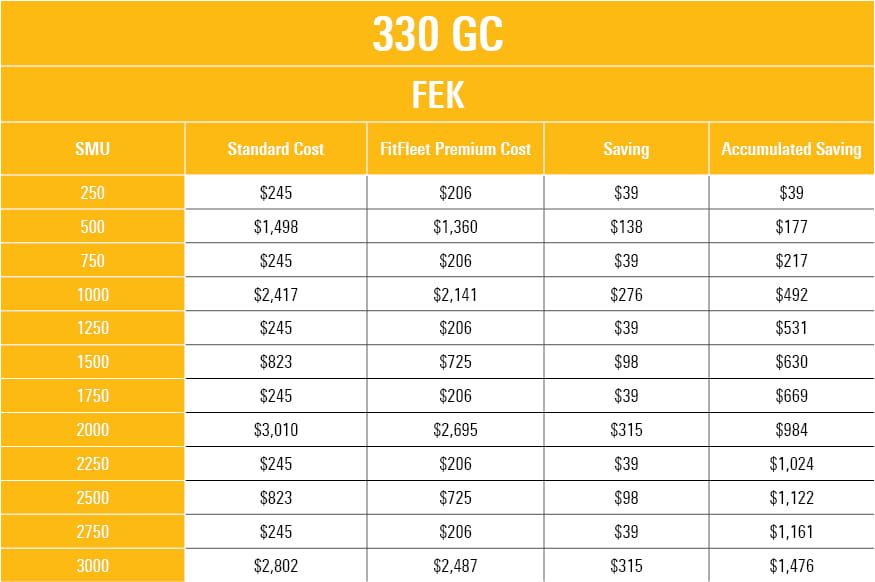Click the $1,498 standard cost cell

click(x=276, y=227)
